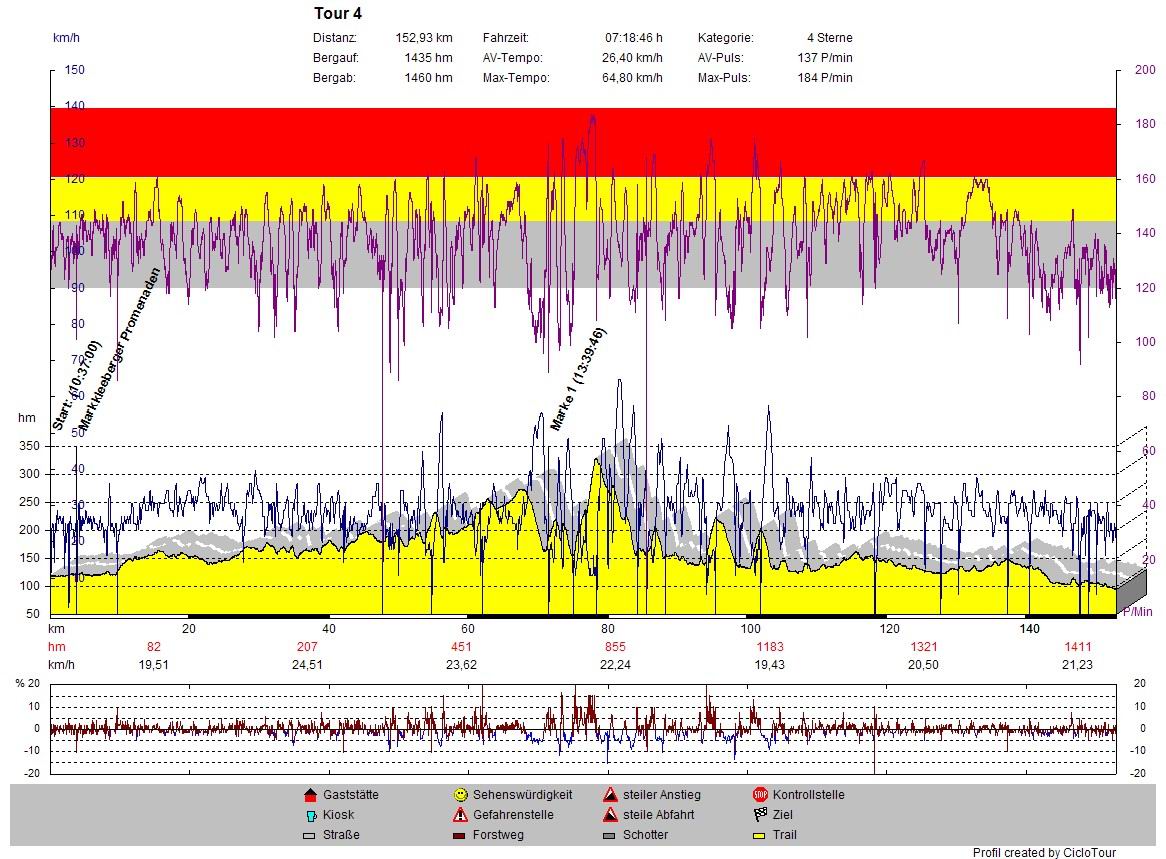Click the Profil created by CicloTour text
Viewport: 1166px width, 859px height.
(1044, 852)
